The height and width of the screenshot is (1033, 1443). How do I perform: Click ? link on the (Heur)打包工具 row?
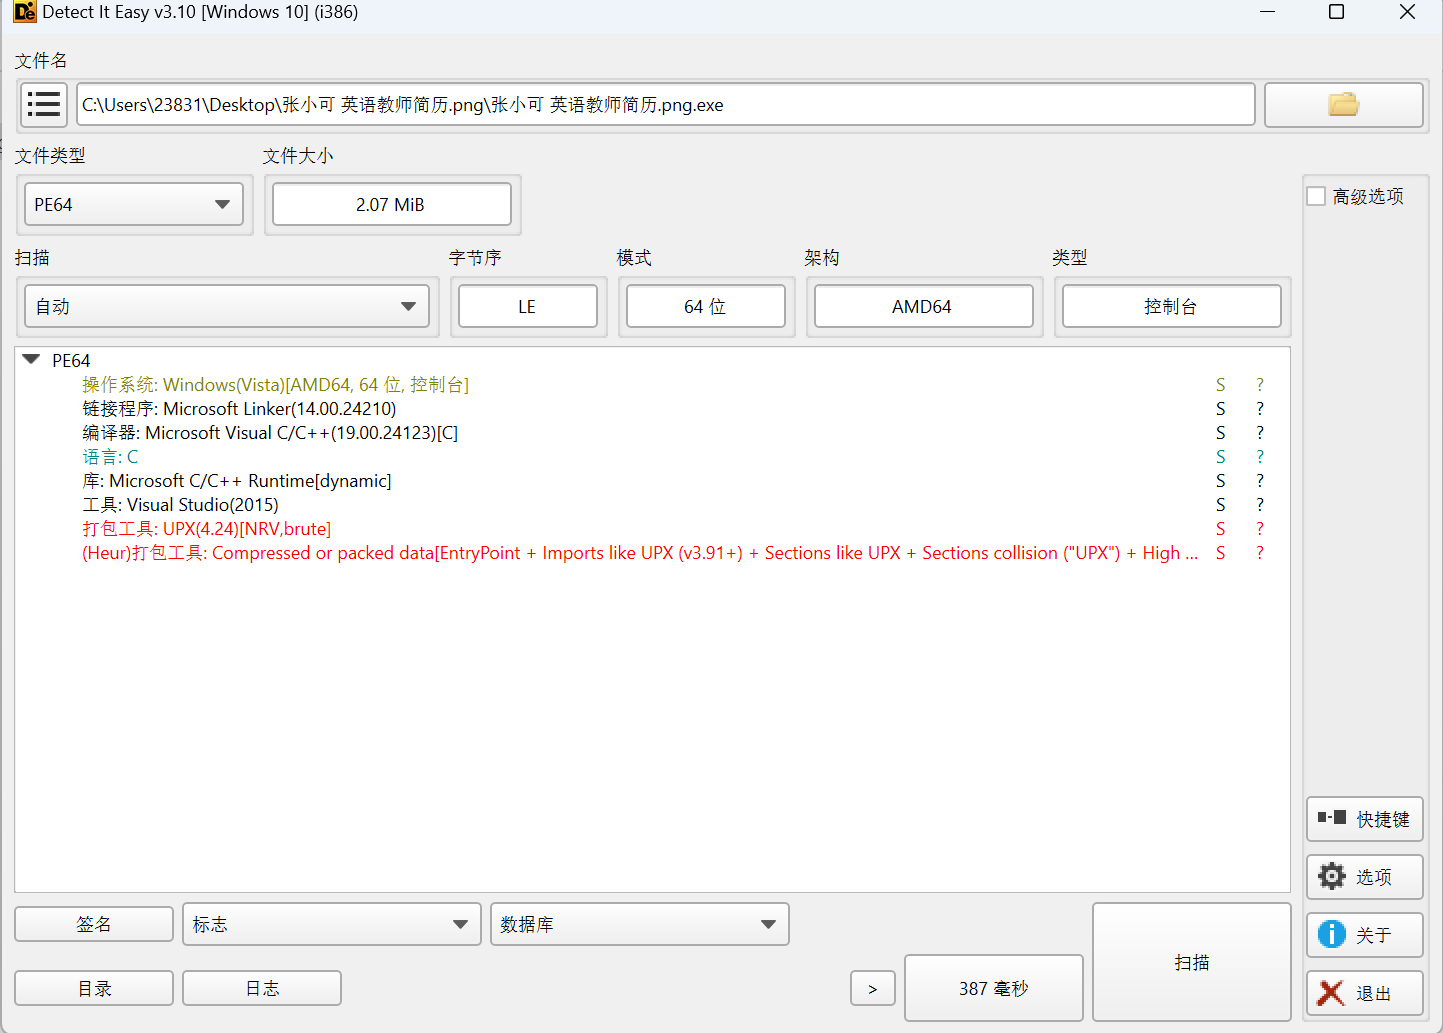pos(1260,553)
